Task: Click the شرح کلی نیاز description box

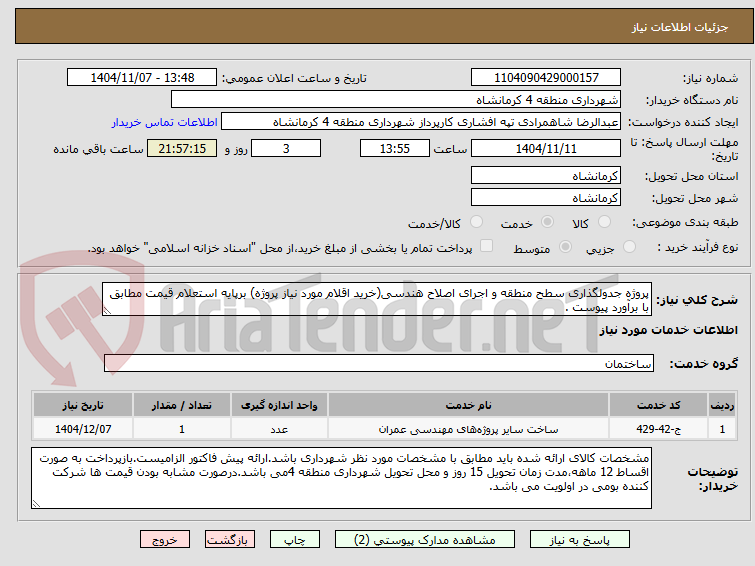Action: click(377, 300)
